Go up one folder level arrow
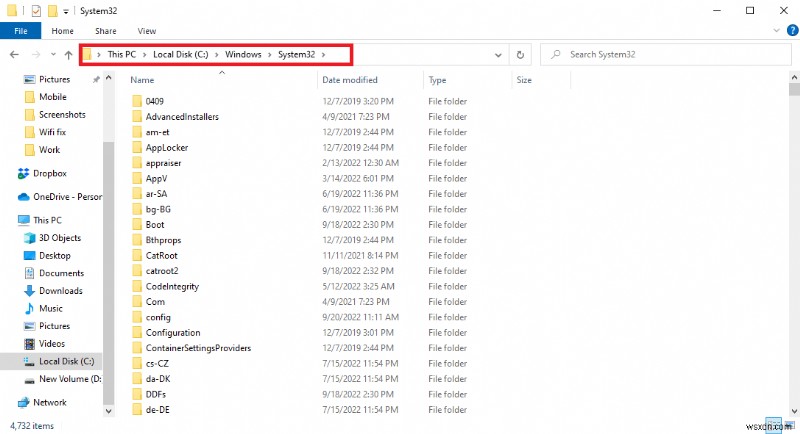 point(68,55)
